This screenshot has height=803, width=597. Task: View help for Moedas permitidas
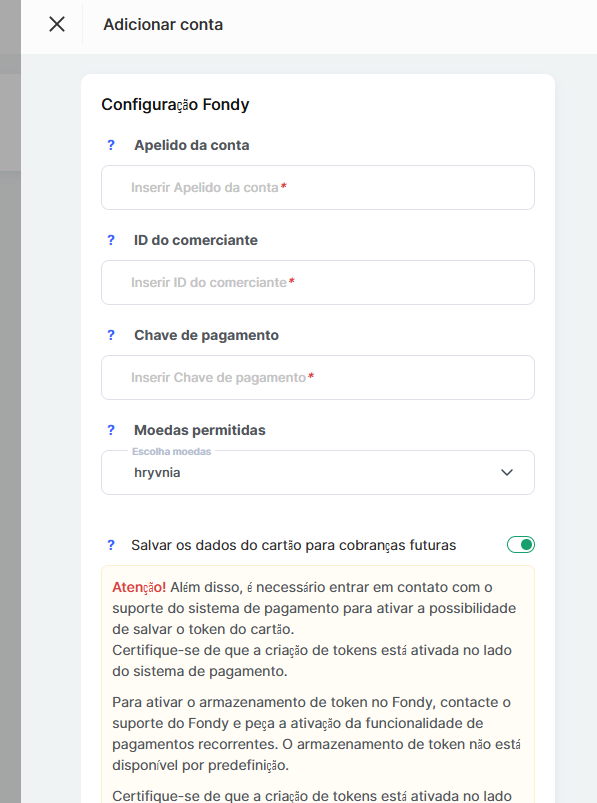tap(111, 430)
